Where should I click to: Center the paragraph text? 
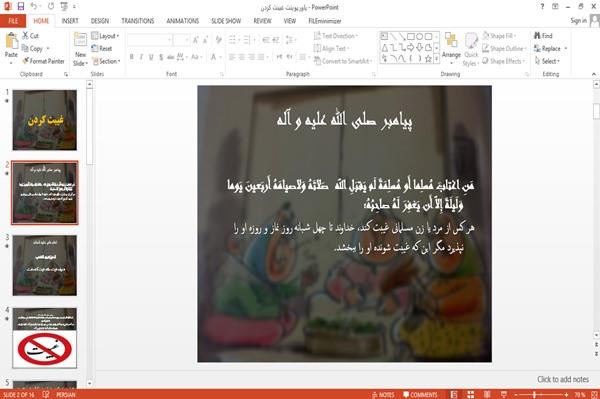[x=241, y=57]
